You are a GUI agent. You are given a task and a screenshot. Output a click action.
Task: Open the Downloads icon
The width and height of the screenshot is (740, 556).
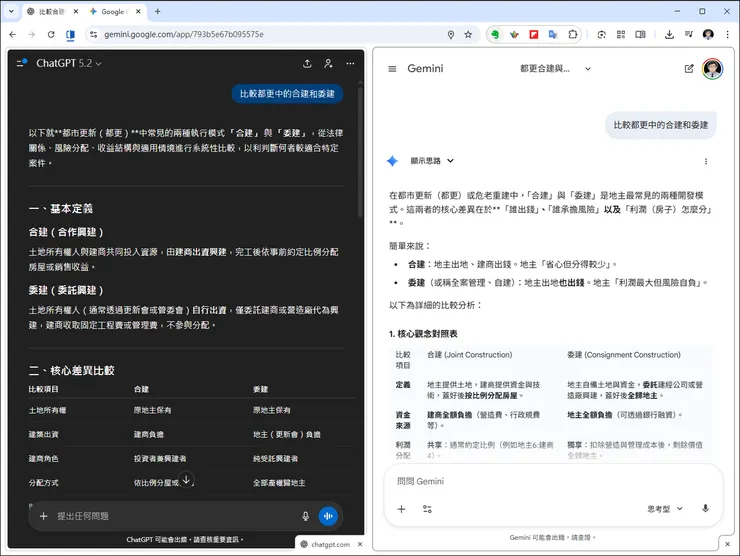click(669, 34)
